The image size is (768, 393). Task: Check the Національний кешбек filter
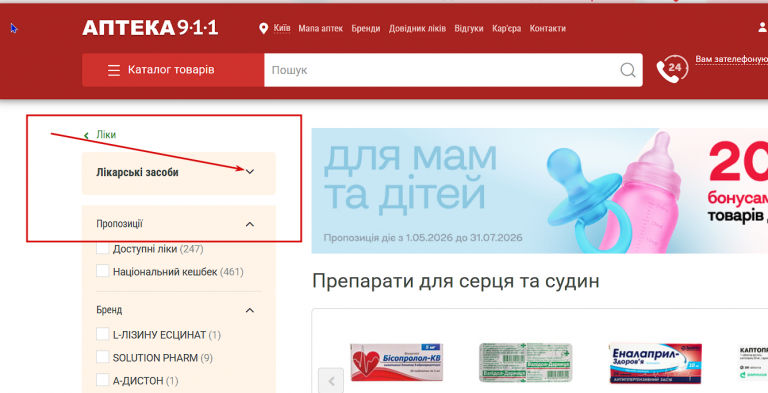(x=102, y=271)
